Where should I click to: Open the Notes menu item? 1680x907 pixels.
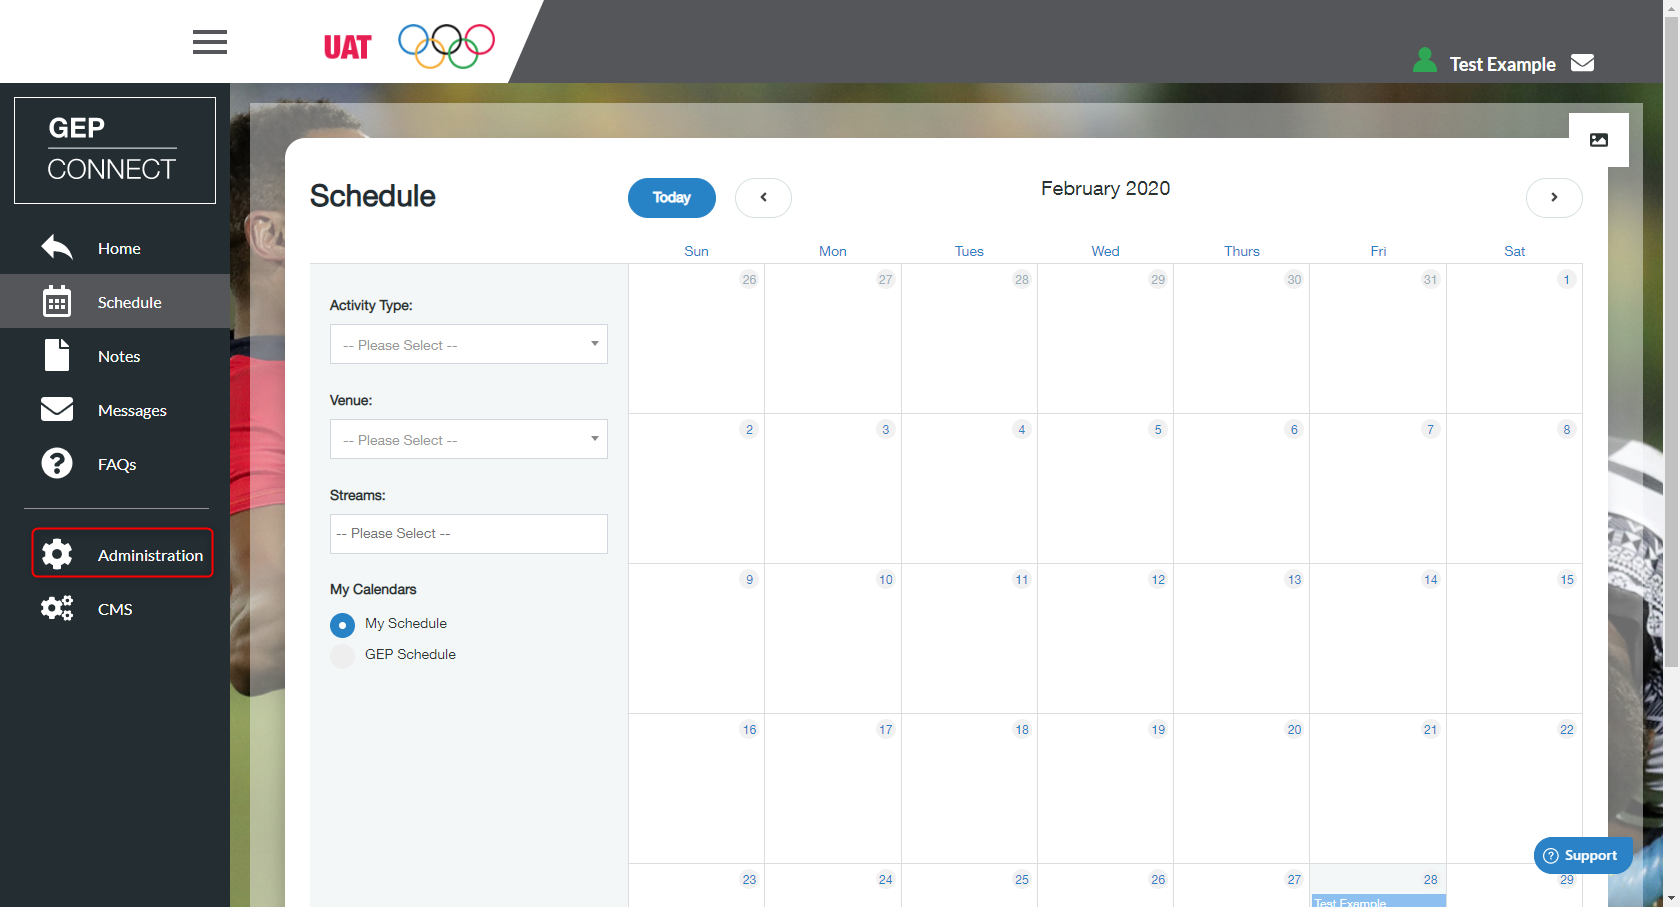(x=115, y=355)
